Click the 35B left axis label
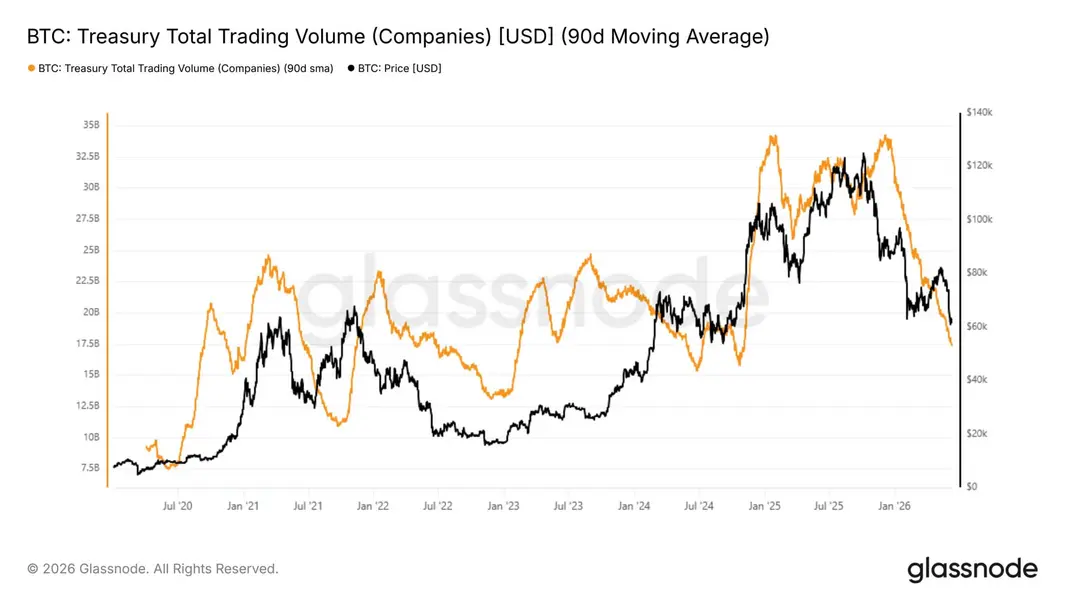 click(x=91, y=125)
